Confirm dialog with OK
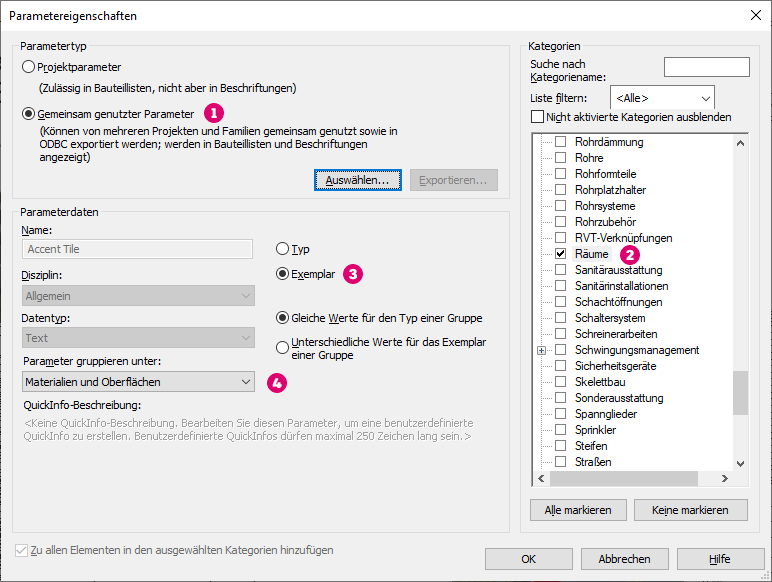 pos(528,558)
